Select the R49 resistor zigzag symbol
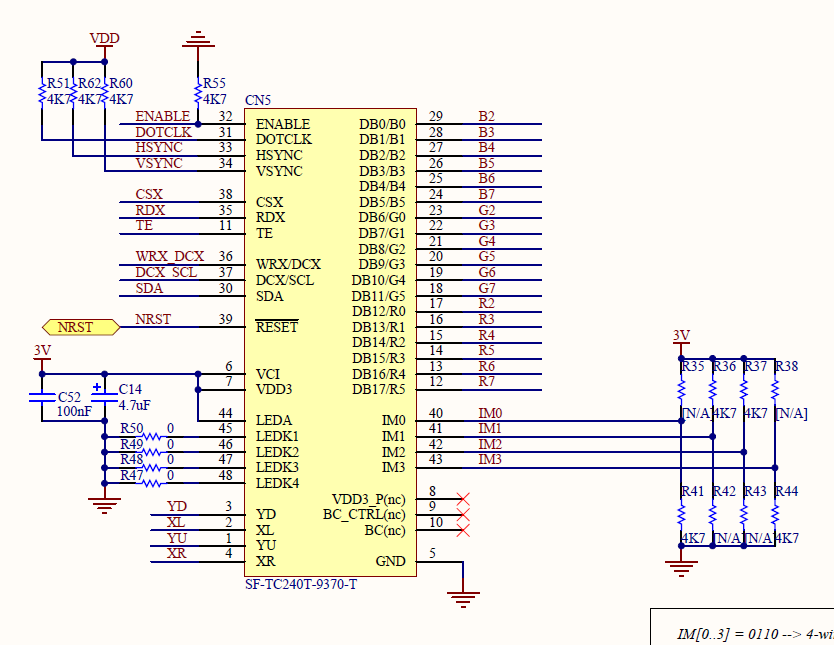The width and height of the screenshot is (834, 645). point(152,452)
